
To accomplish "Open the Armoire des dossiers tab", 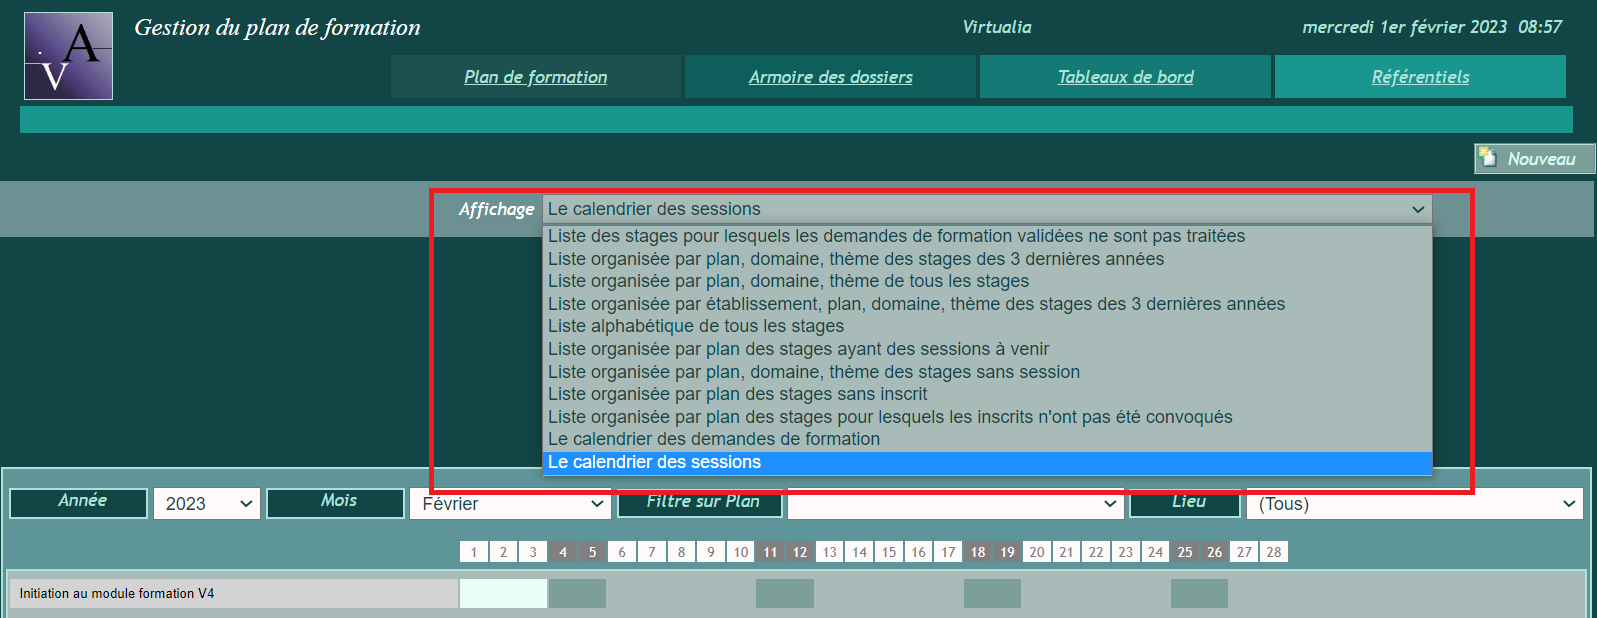I will [x=830, y=77].
